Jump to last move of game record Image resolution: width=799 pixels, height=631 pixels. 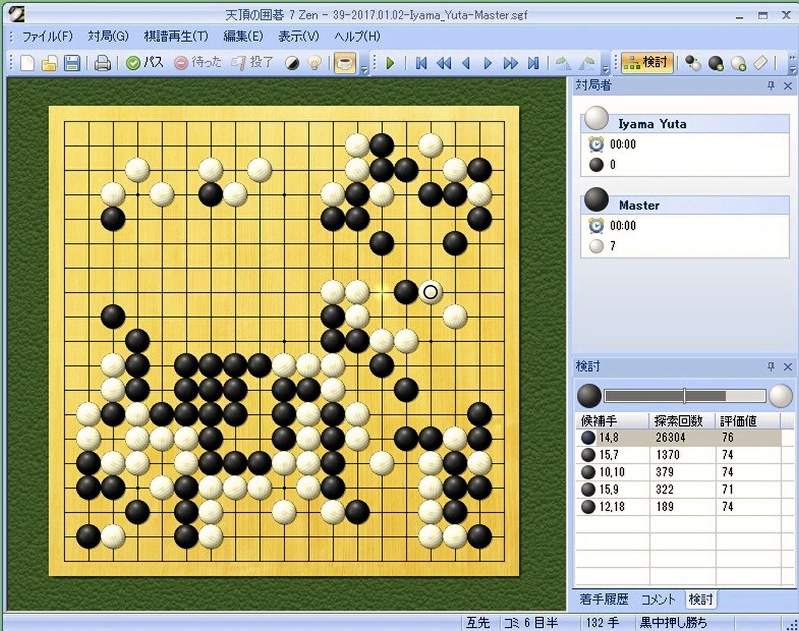[534, 63]
